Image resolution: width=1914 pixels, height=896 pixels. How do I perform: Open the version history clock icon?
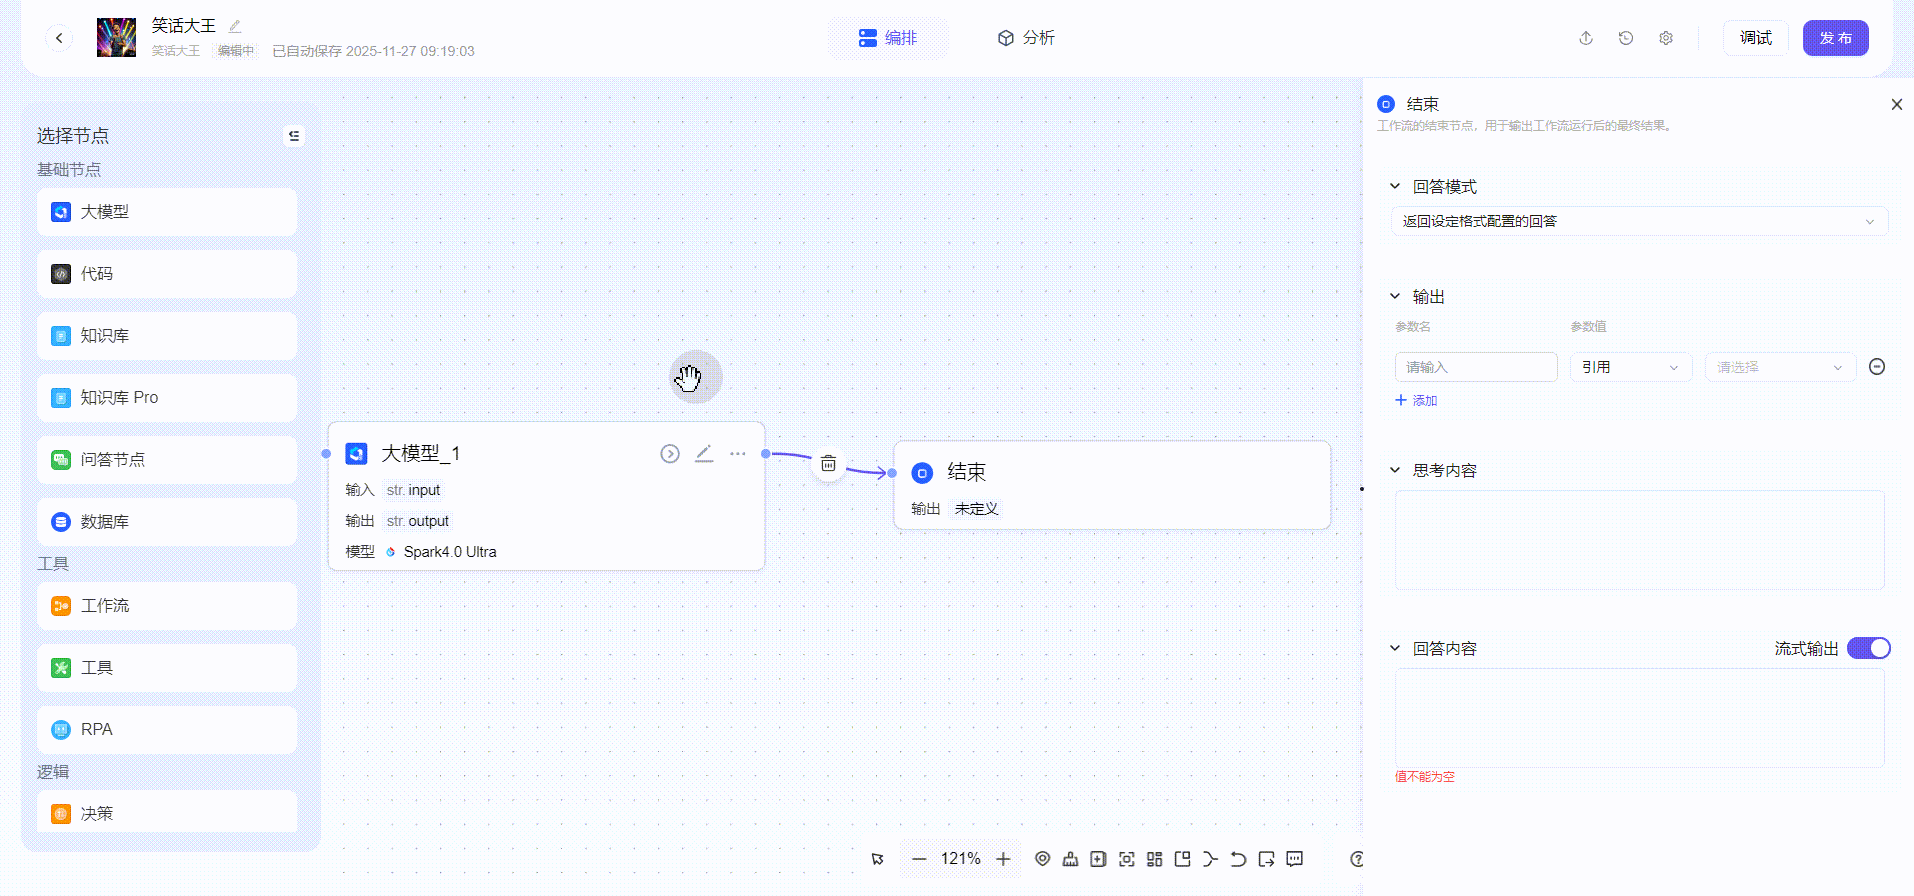pos(1626,38)
